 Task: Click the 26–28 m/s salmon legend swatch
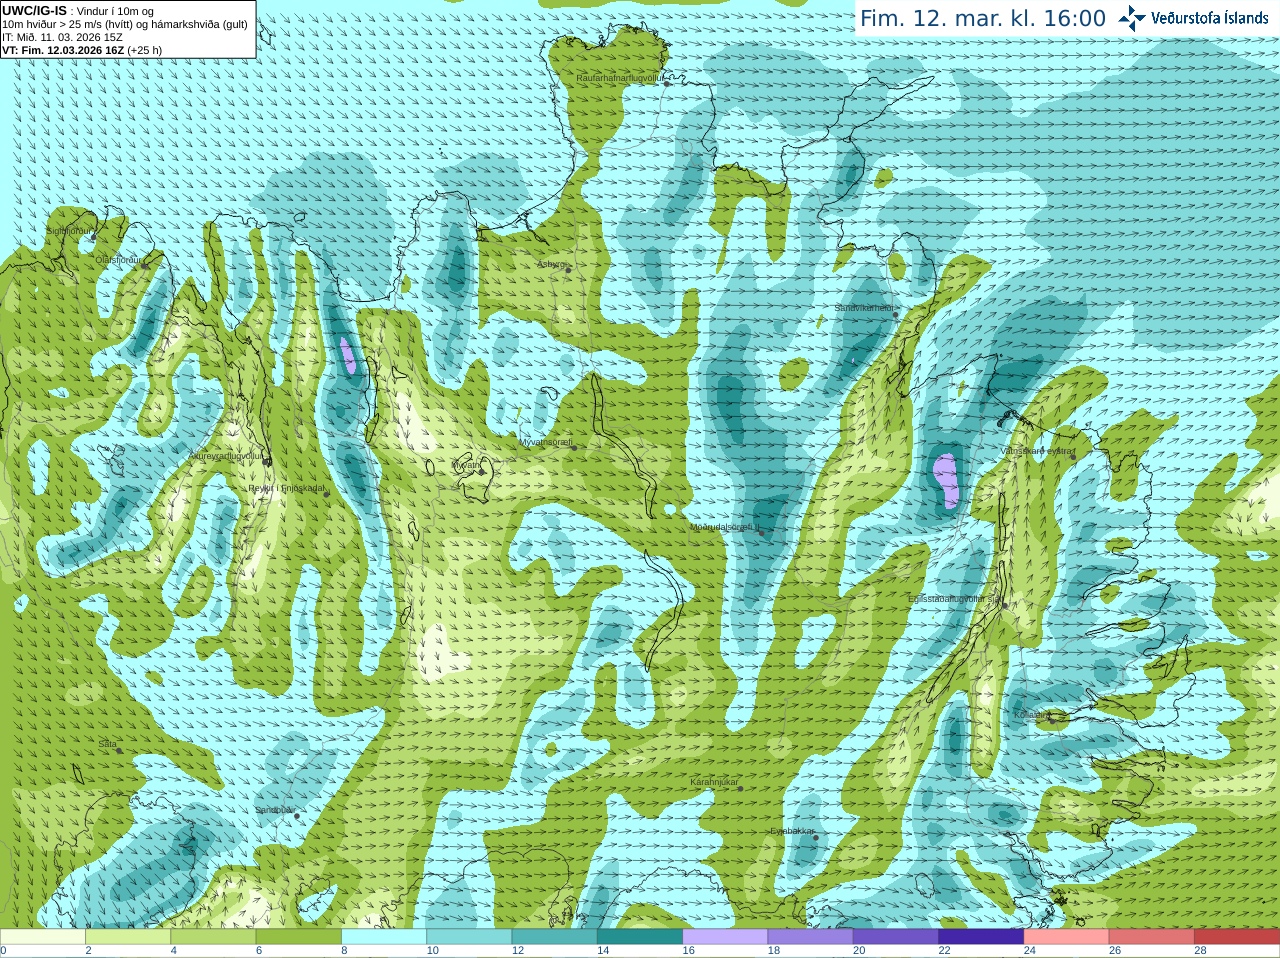1151,937
